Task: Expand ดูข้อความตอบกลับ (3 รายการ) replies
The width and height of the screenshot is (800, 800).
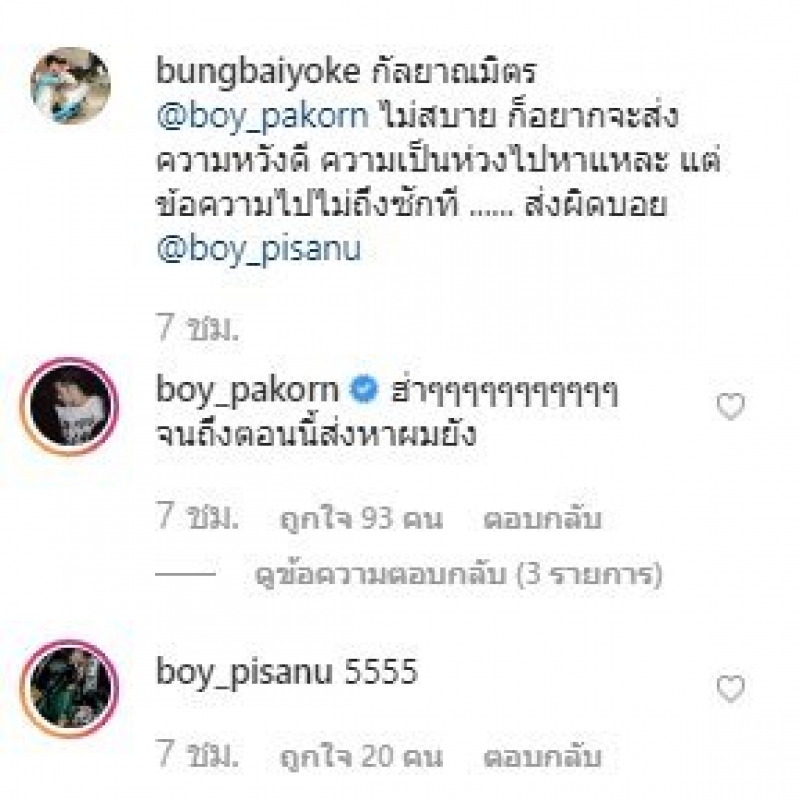Action: [458, 575]
